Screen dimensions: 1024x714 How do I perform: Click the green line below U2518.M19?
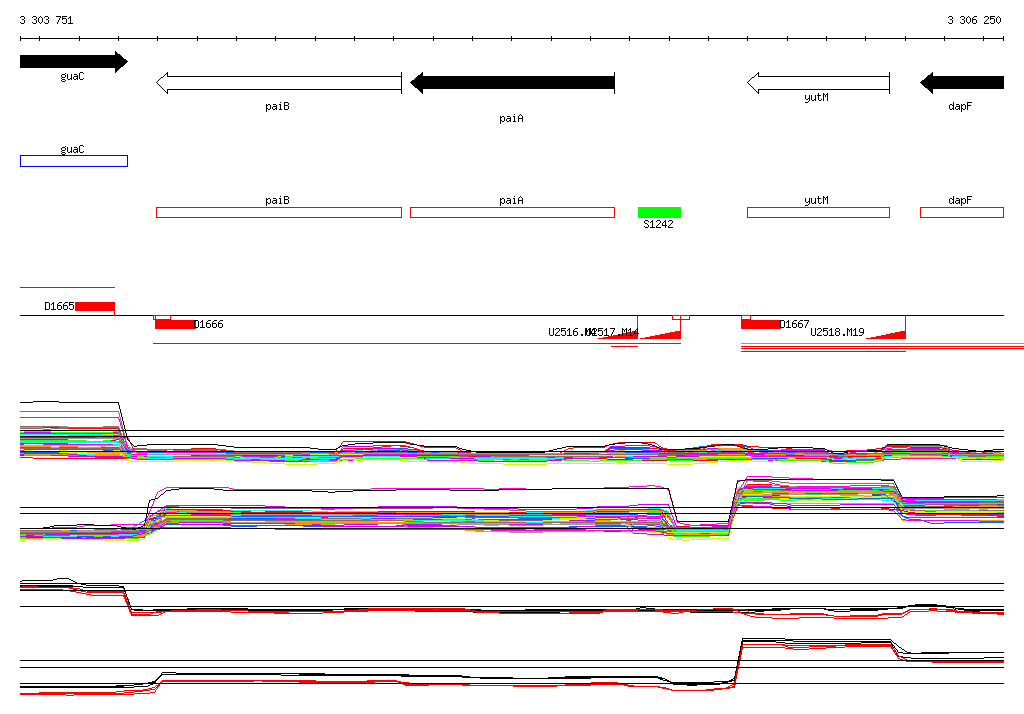(x=882, y=344)
